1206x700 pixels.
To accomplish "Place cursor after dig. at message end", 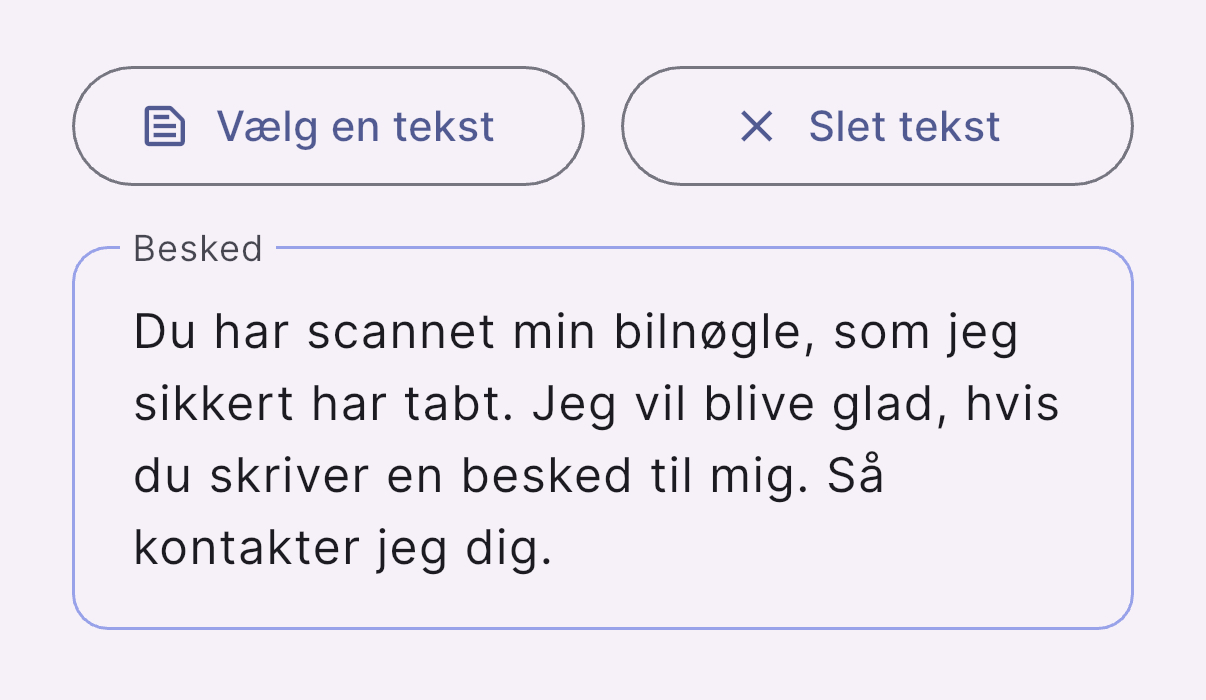I will point(553,550).
